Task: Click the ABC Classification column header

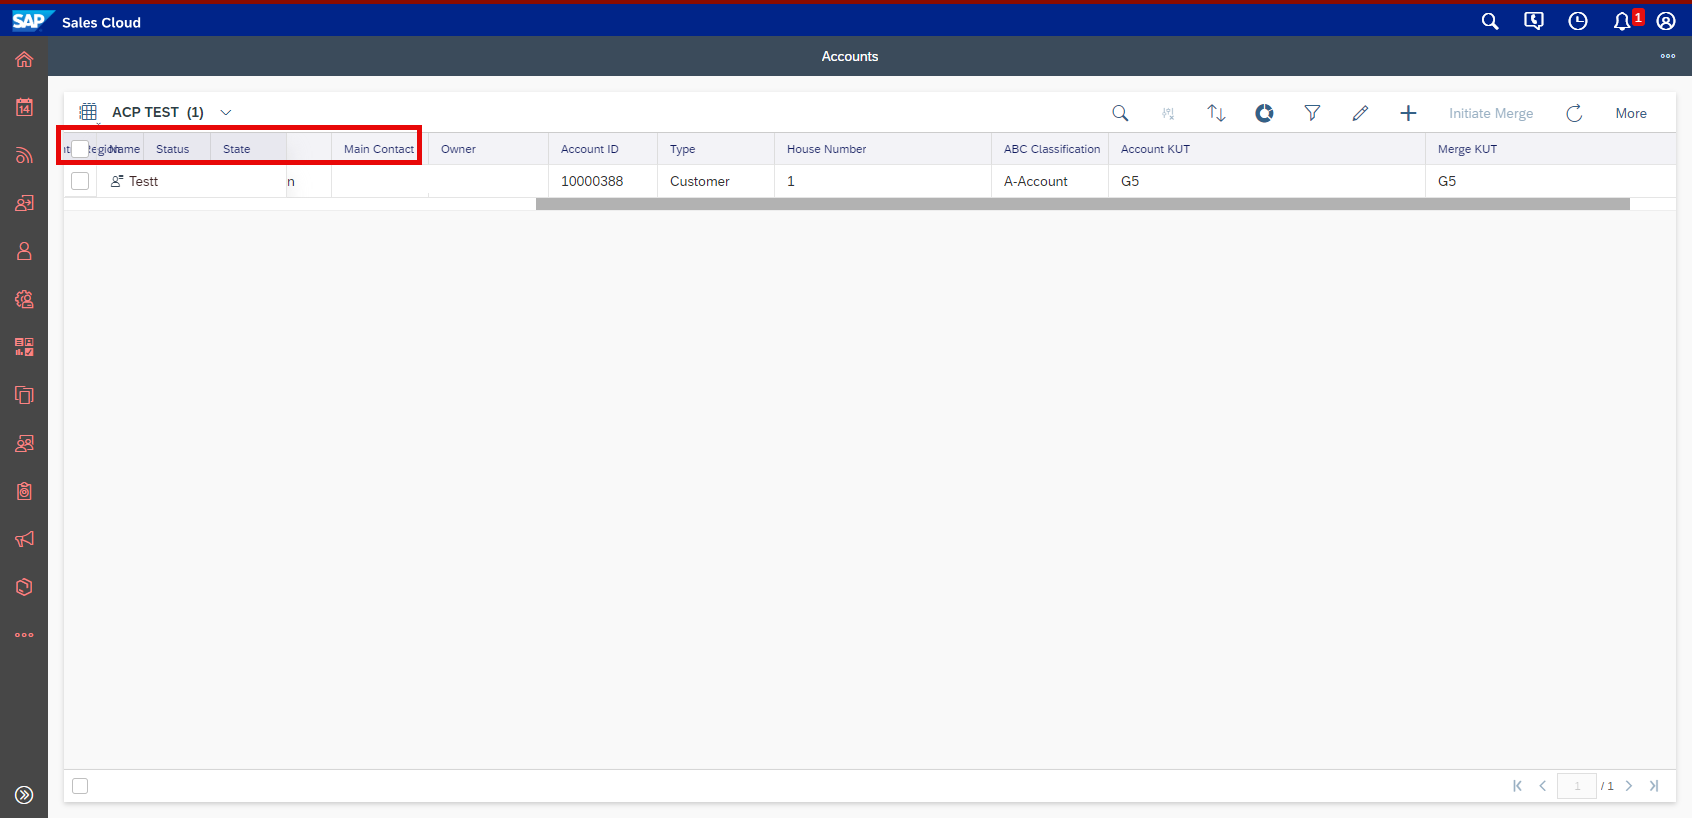Action: click(x=1051, y=149)
